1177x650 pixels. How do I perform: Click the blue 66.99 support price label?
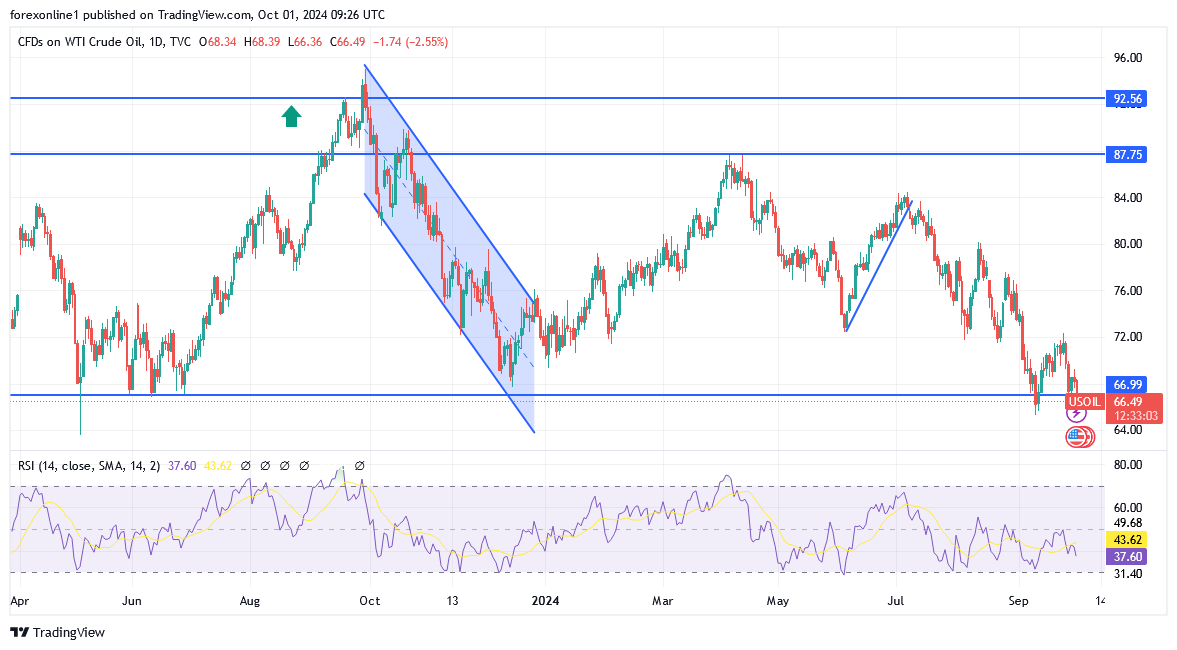point(1127,384)
